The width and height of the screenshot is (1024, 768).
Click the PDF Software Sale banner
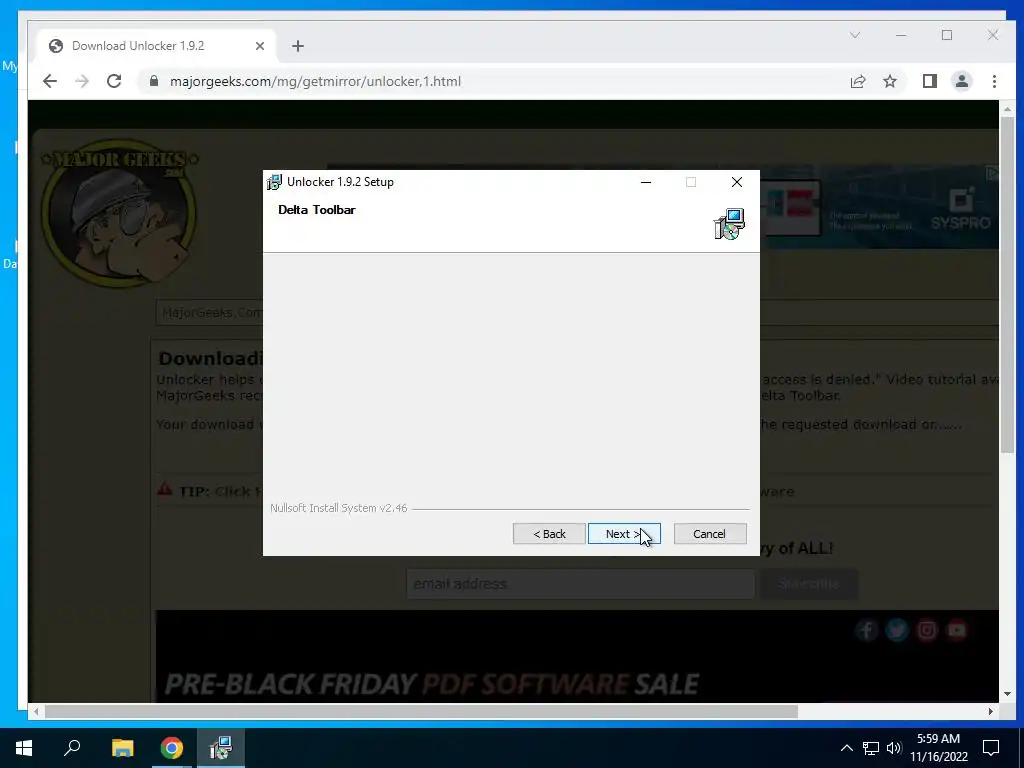click(x=577, y=657)
